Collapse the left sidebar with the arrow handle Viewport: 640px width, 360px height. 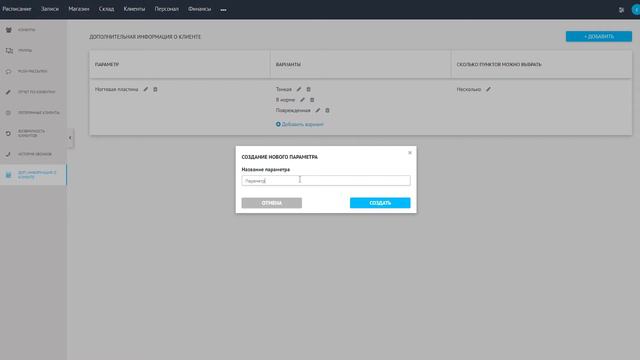[x=70, y=138]
